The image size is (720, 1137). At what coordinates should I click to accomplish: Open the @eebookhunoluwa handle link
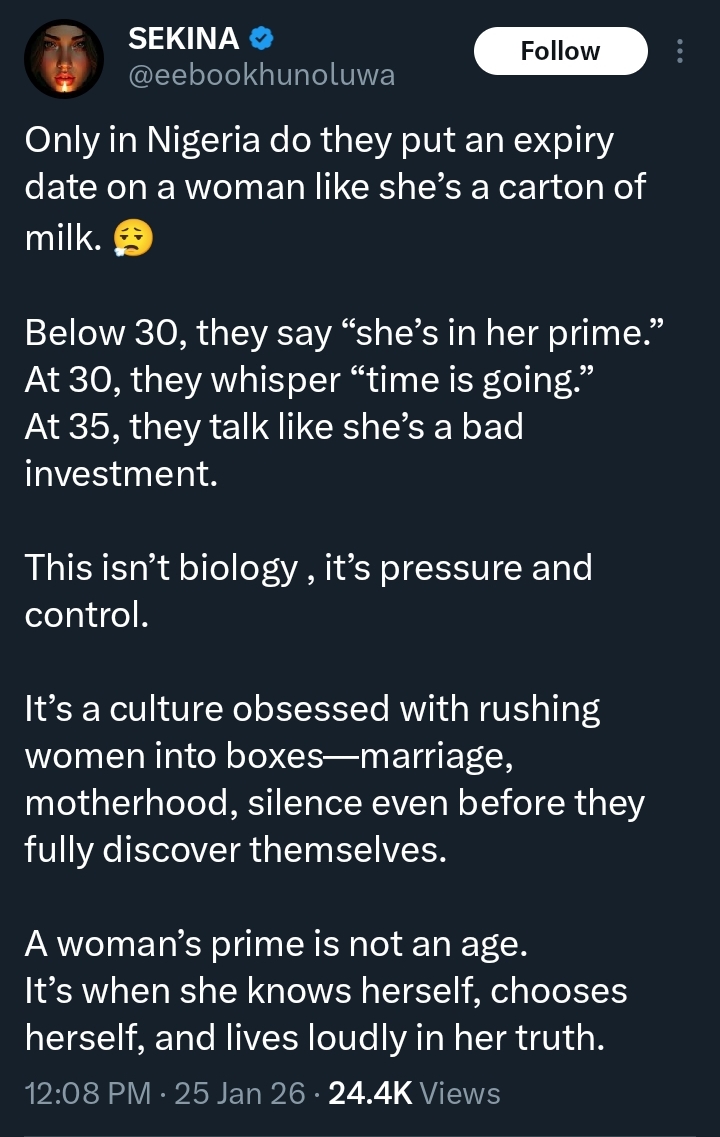pyautogui.click(x=262, y=74)
